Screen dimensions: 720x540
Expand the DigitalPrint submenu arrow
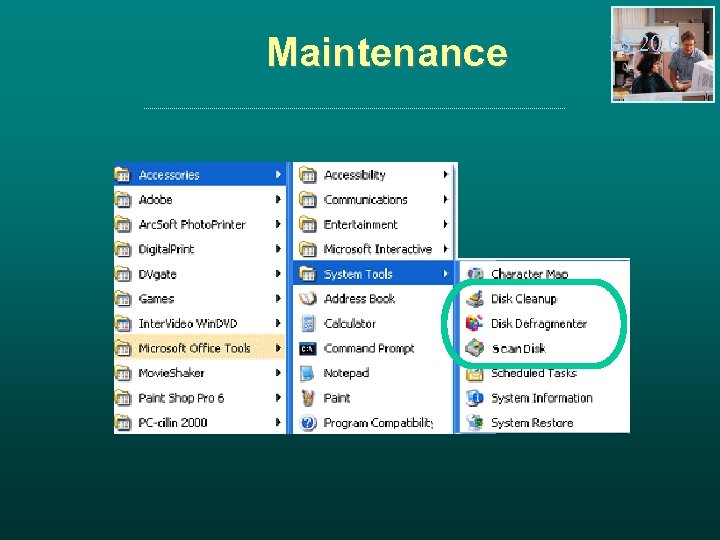[x=278, y=249]
